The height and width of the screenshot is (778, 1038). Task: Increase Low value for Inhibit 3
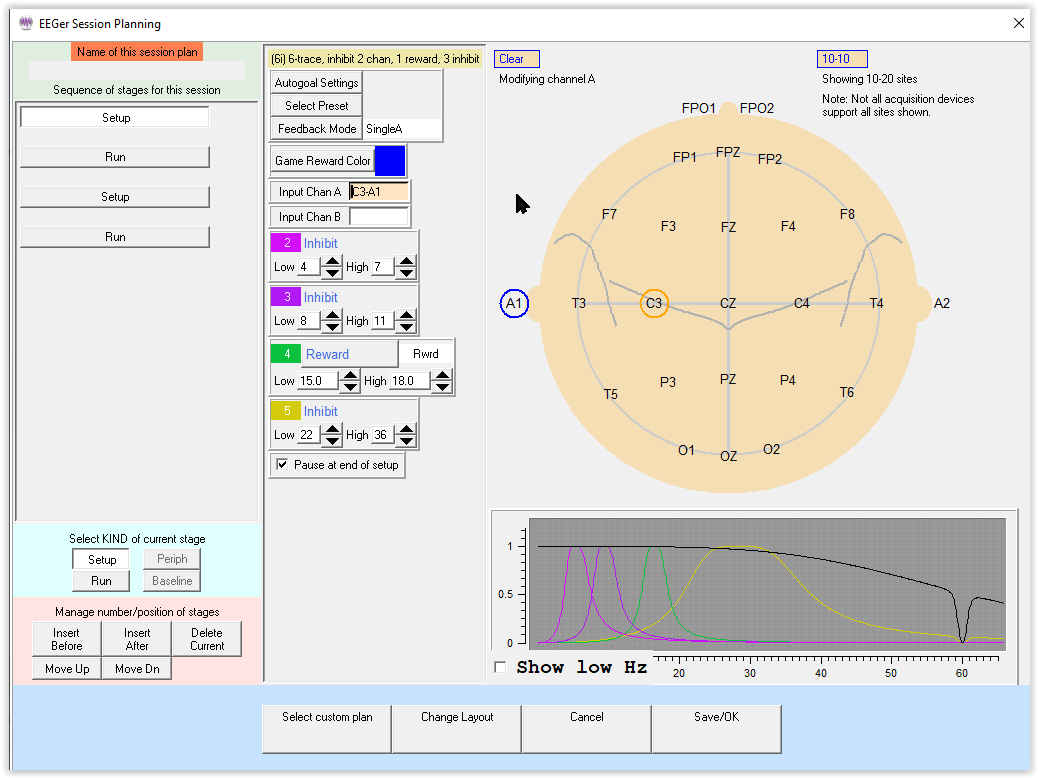(332, 315)
